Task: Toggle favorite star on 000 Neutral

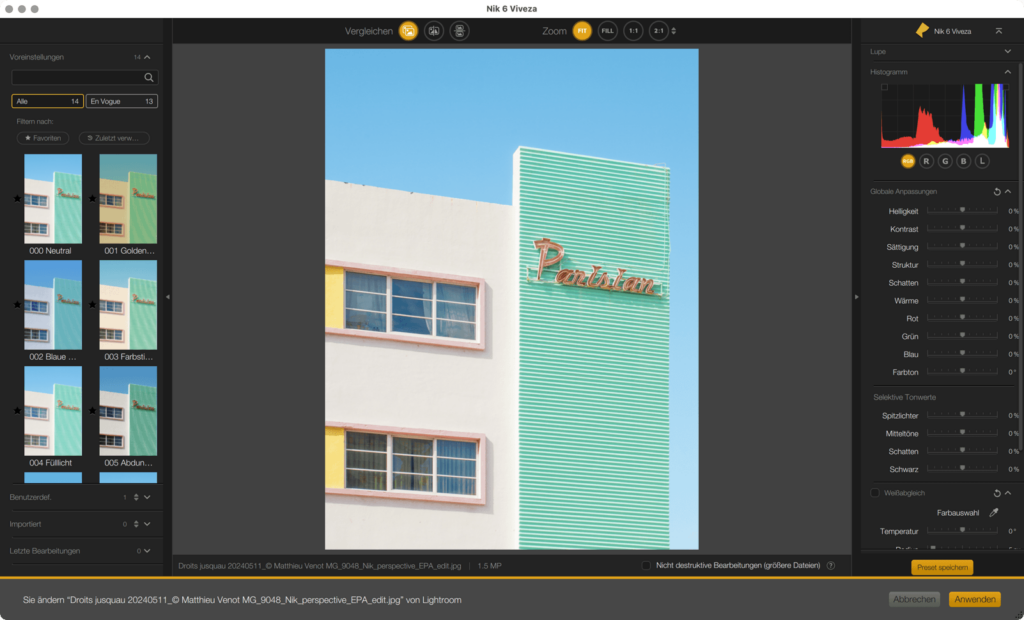Action: [x=18, y=199]
